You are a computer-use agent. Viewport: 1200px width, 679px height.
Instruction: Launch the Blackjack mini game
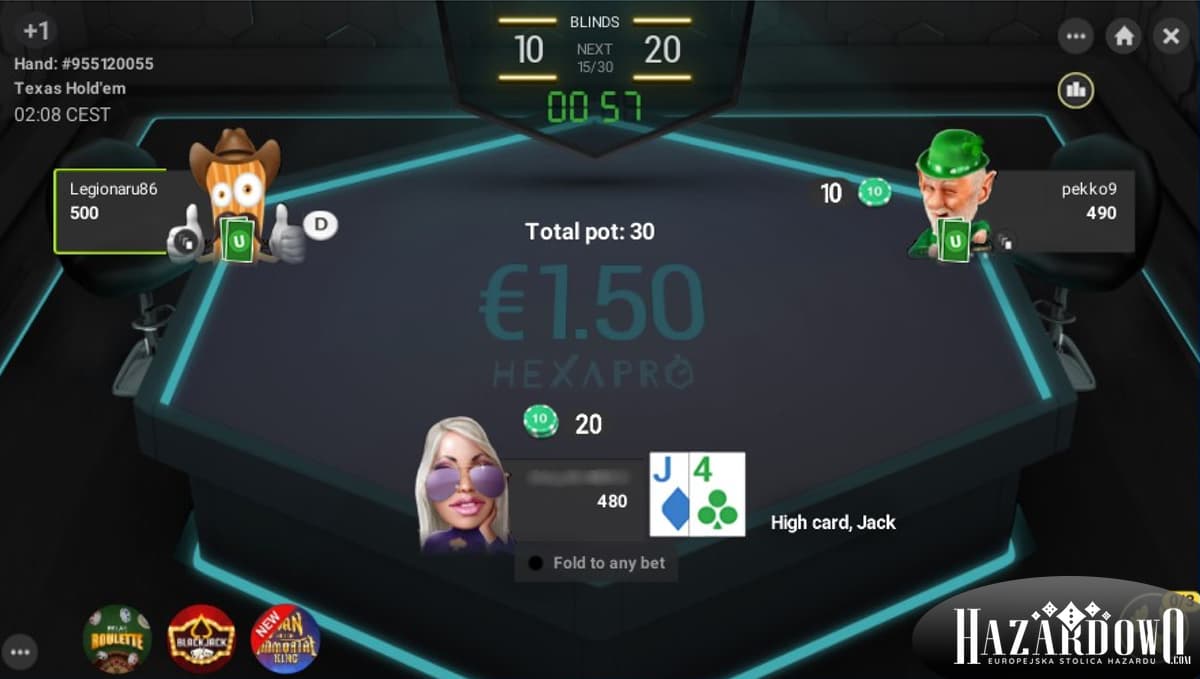tap(201, 638)
